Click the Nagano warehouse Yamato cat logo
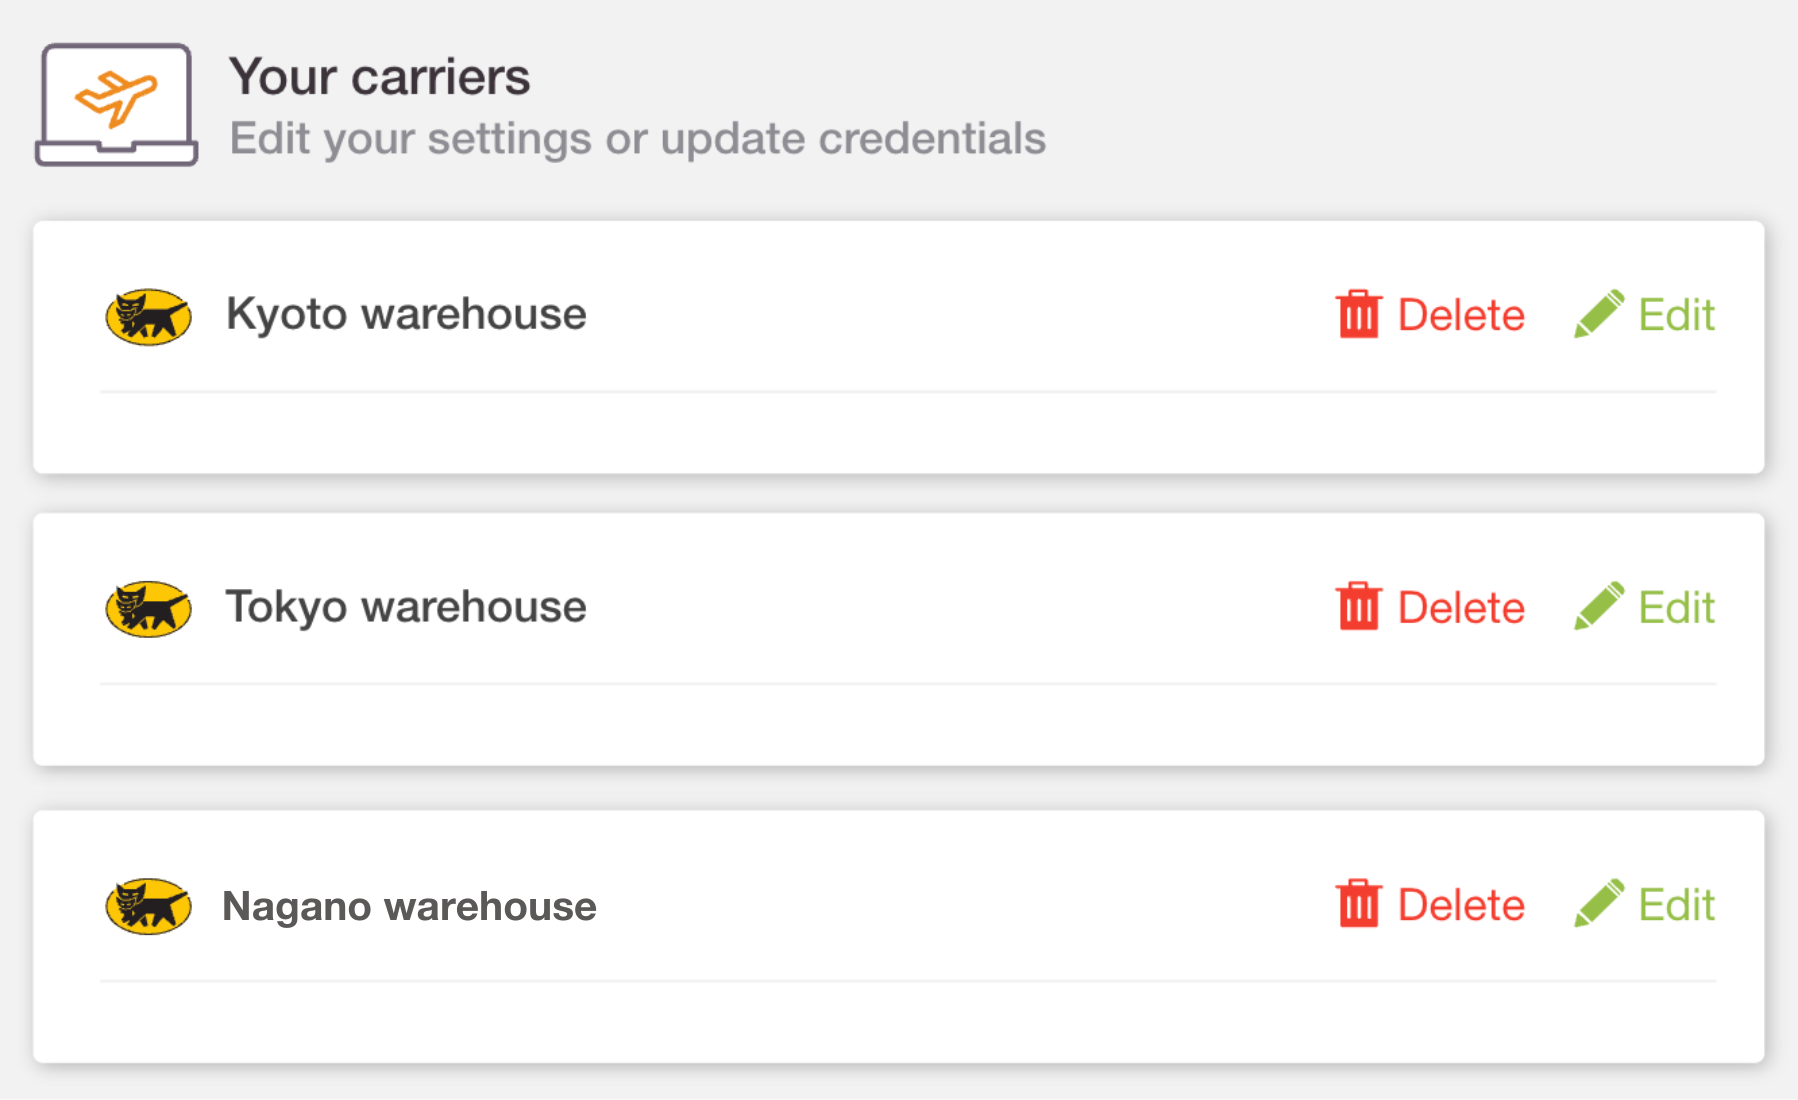This screenshot has width=1798, height=1100. [x=148, y=906]
